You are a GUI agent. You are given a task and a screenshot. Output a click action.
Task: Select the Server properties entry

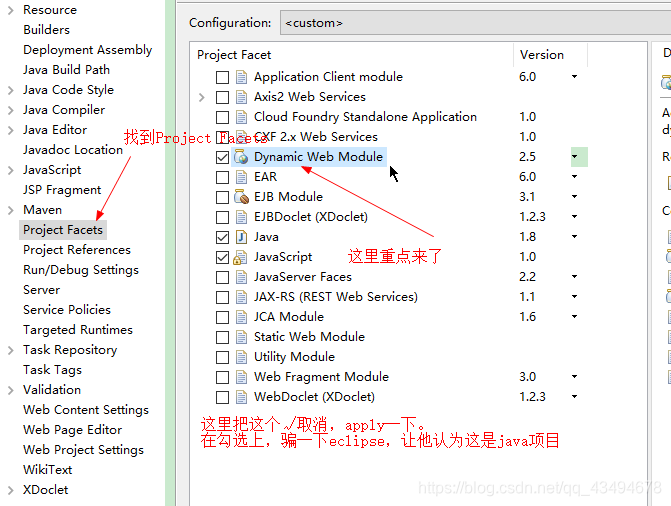pos(42,290)
